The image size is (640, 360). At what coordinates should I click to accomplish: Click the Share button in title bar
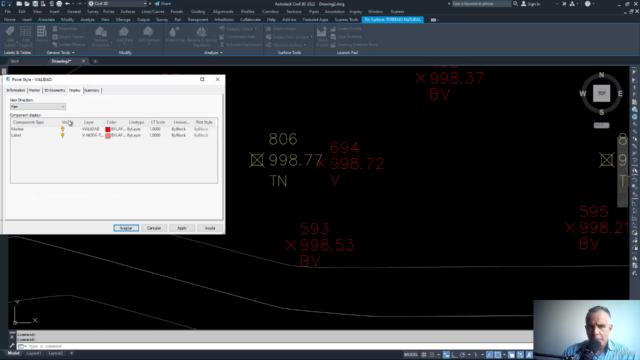(163, 4)
